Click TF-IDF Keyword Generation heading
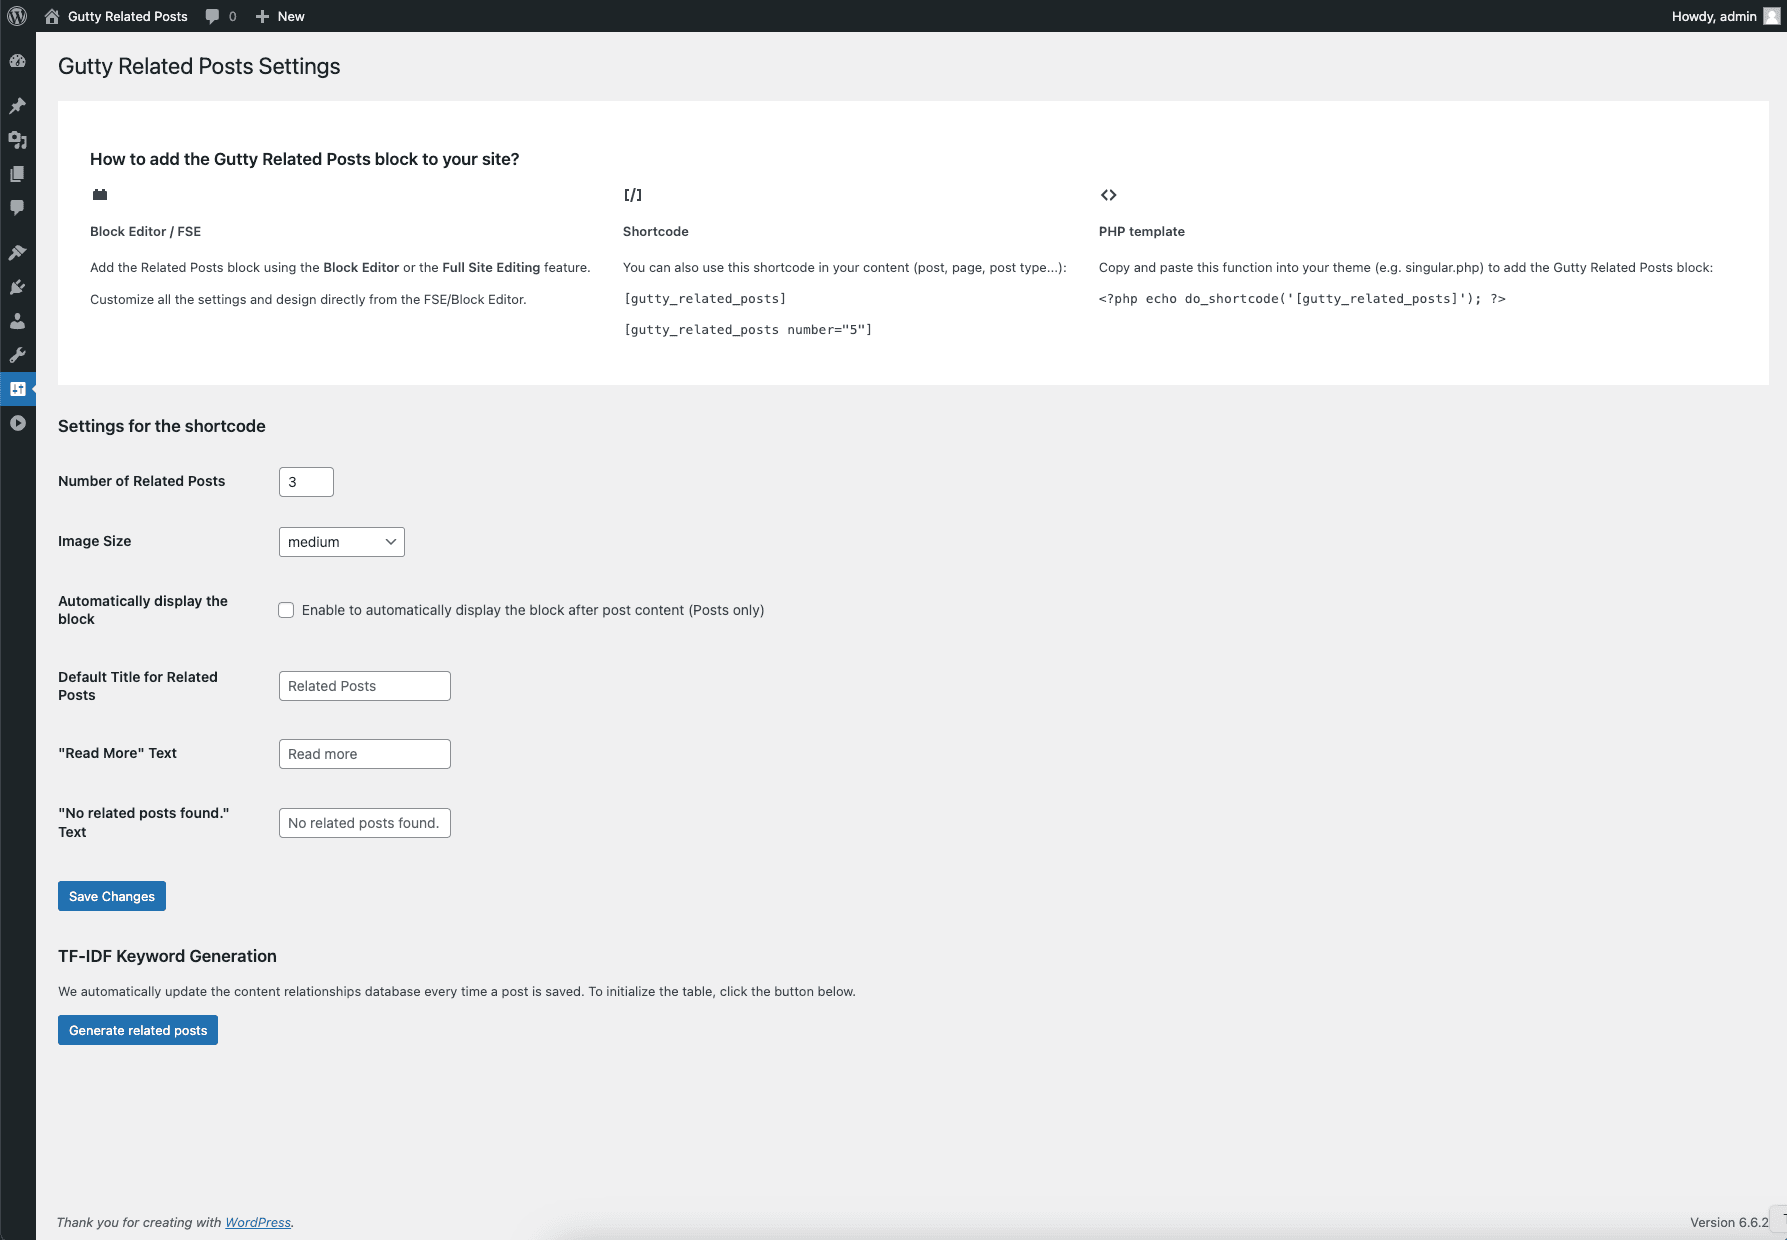 click(167, 956)
